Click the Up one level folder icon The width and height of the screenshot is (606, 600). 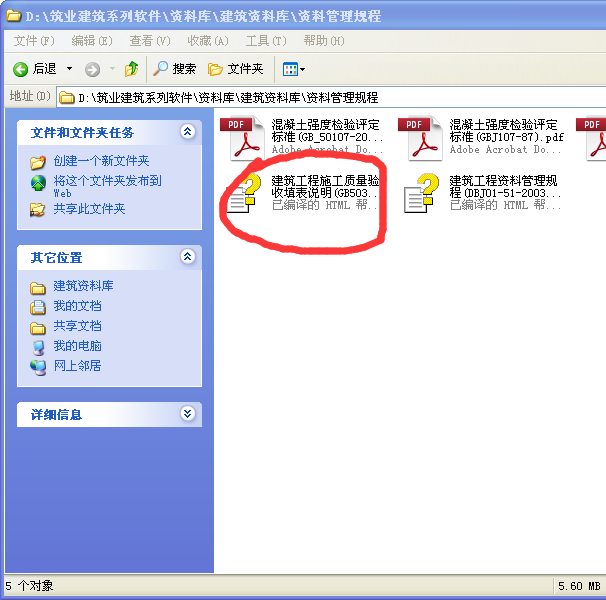tap(131, 69)
